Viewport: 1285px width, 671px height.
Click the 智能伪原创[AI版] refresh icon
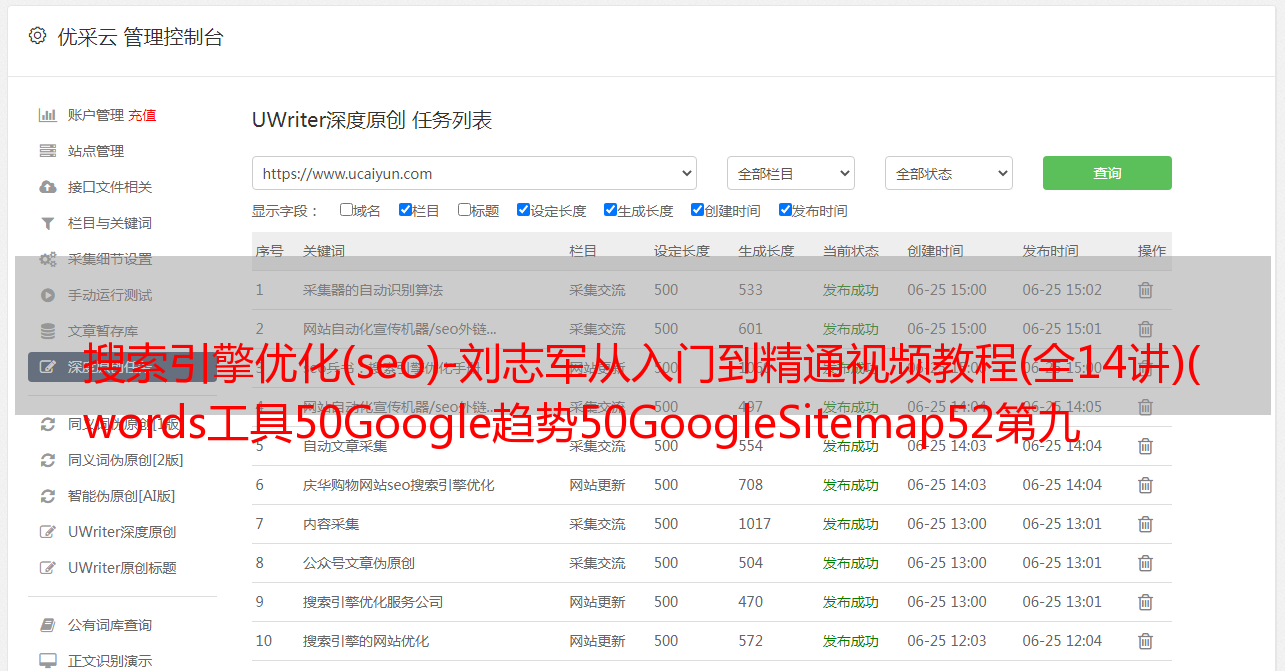[x=47, y=496]
